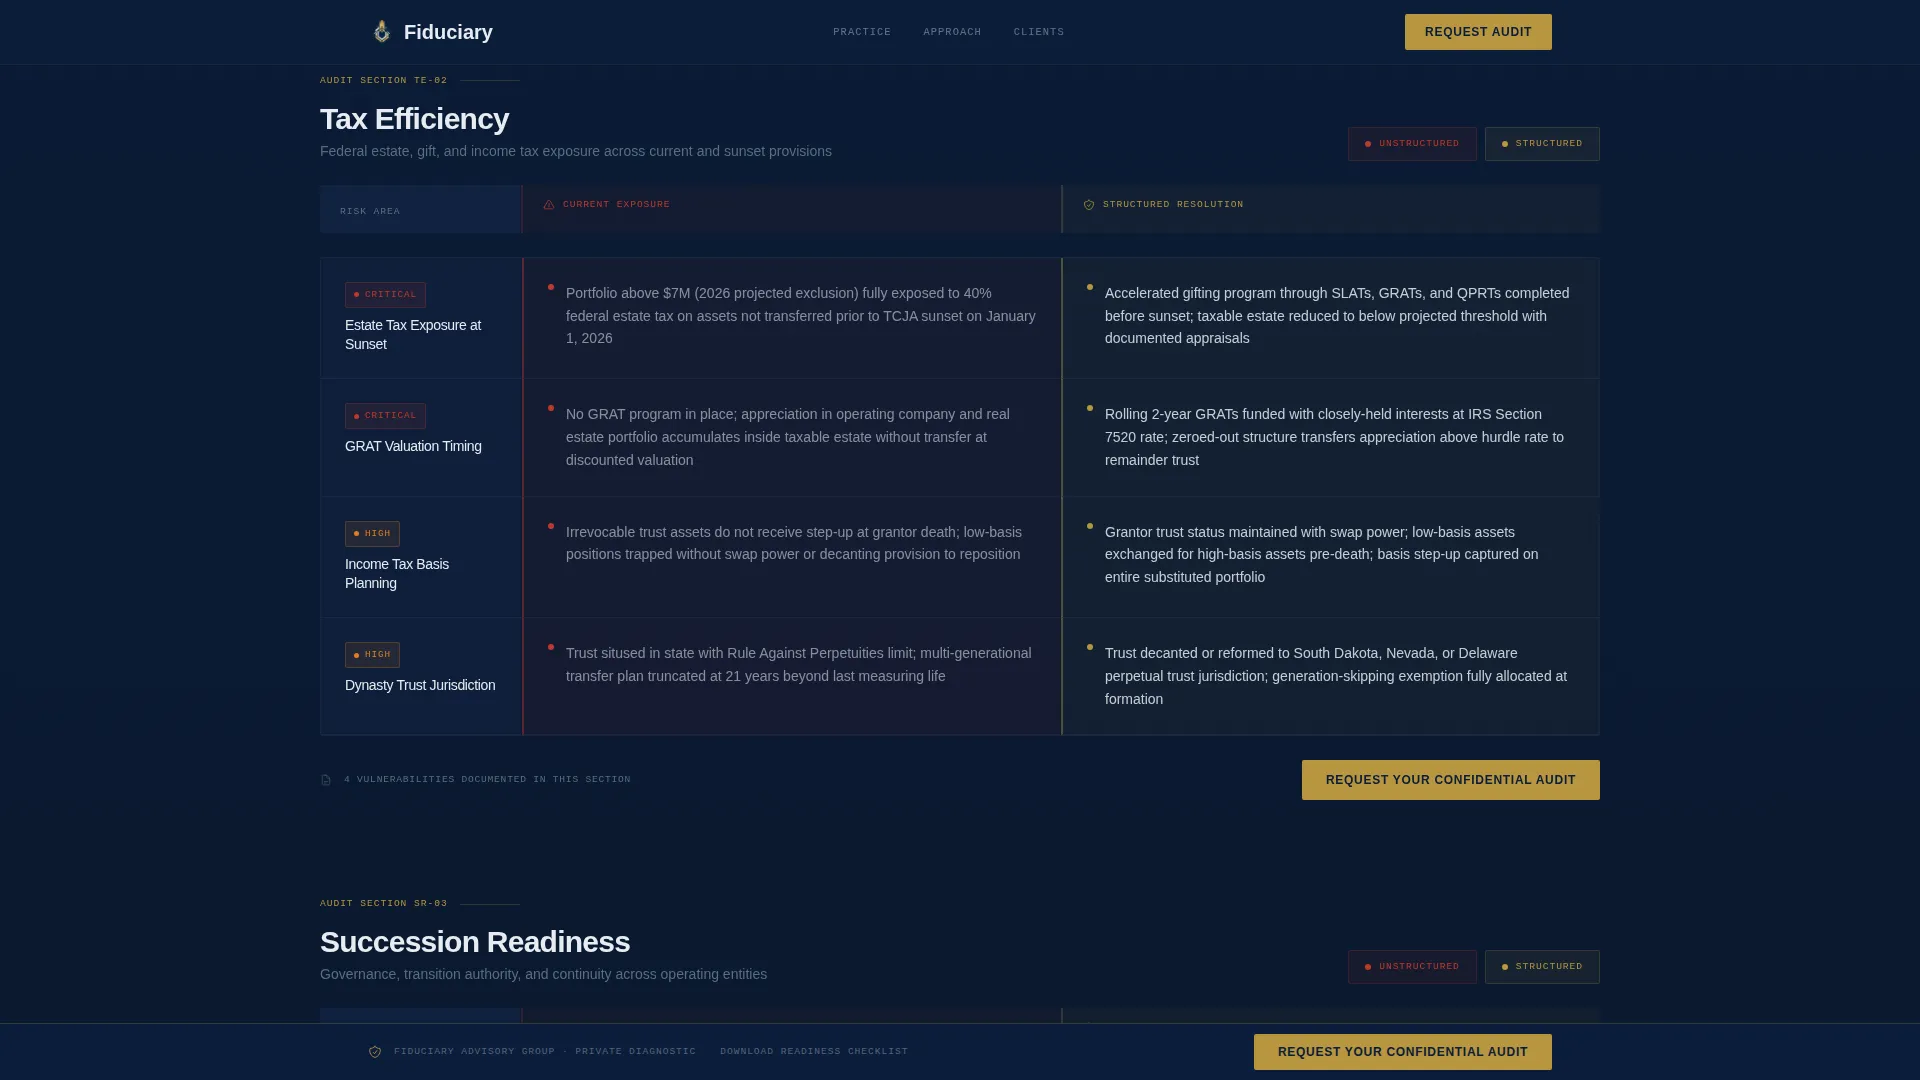Screen dimensions: 1920x1080
Task: Click resolution text starting 'Trust decanted or reformed'
Action: coord(1336,676)
